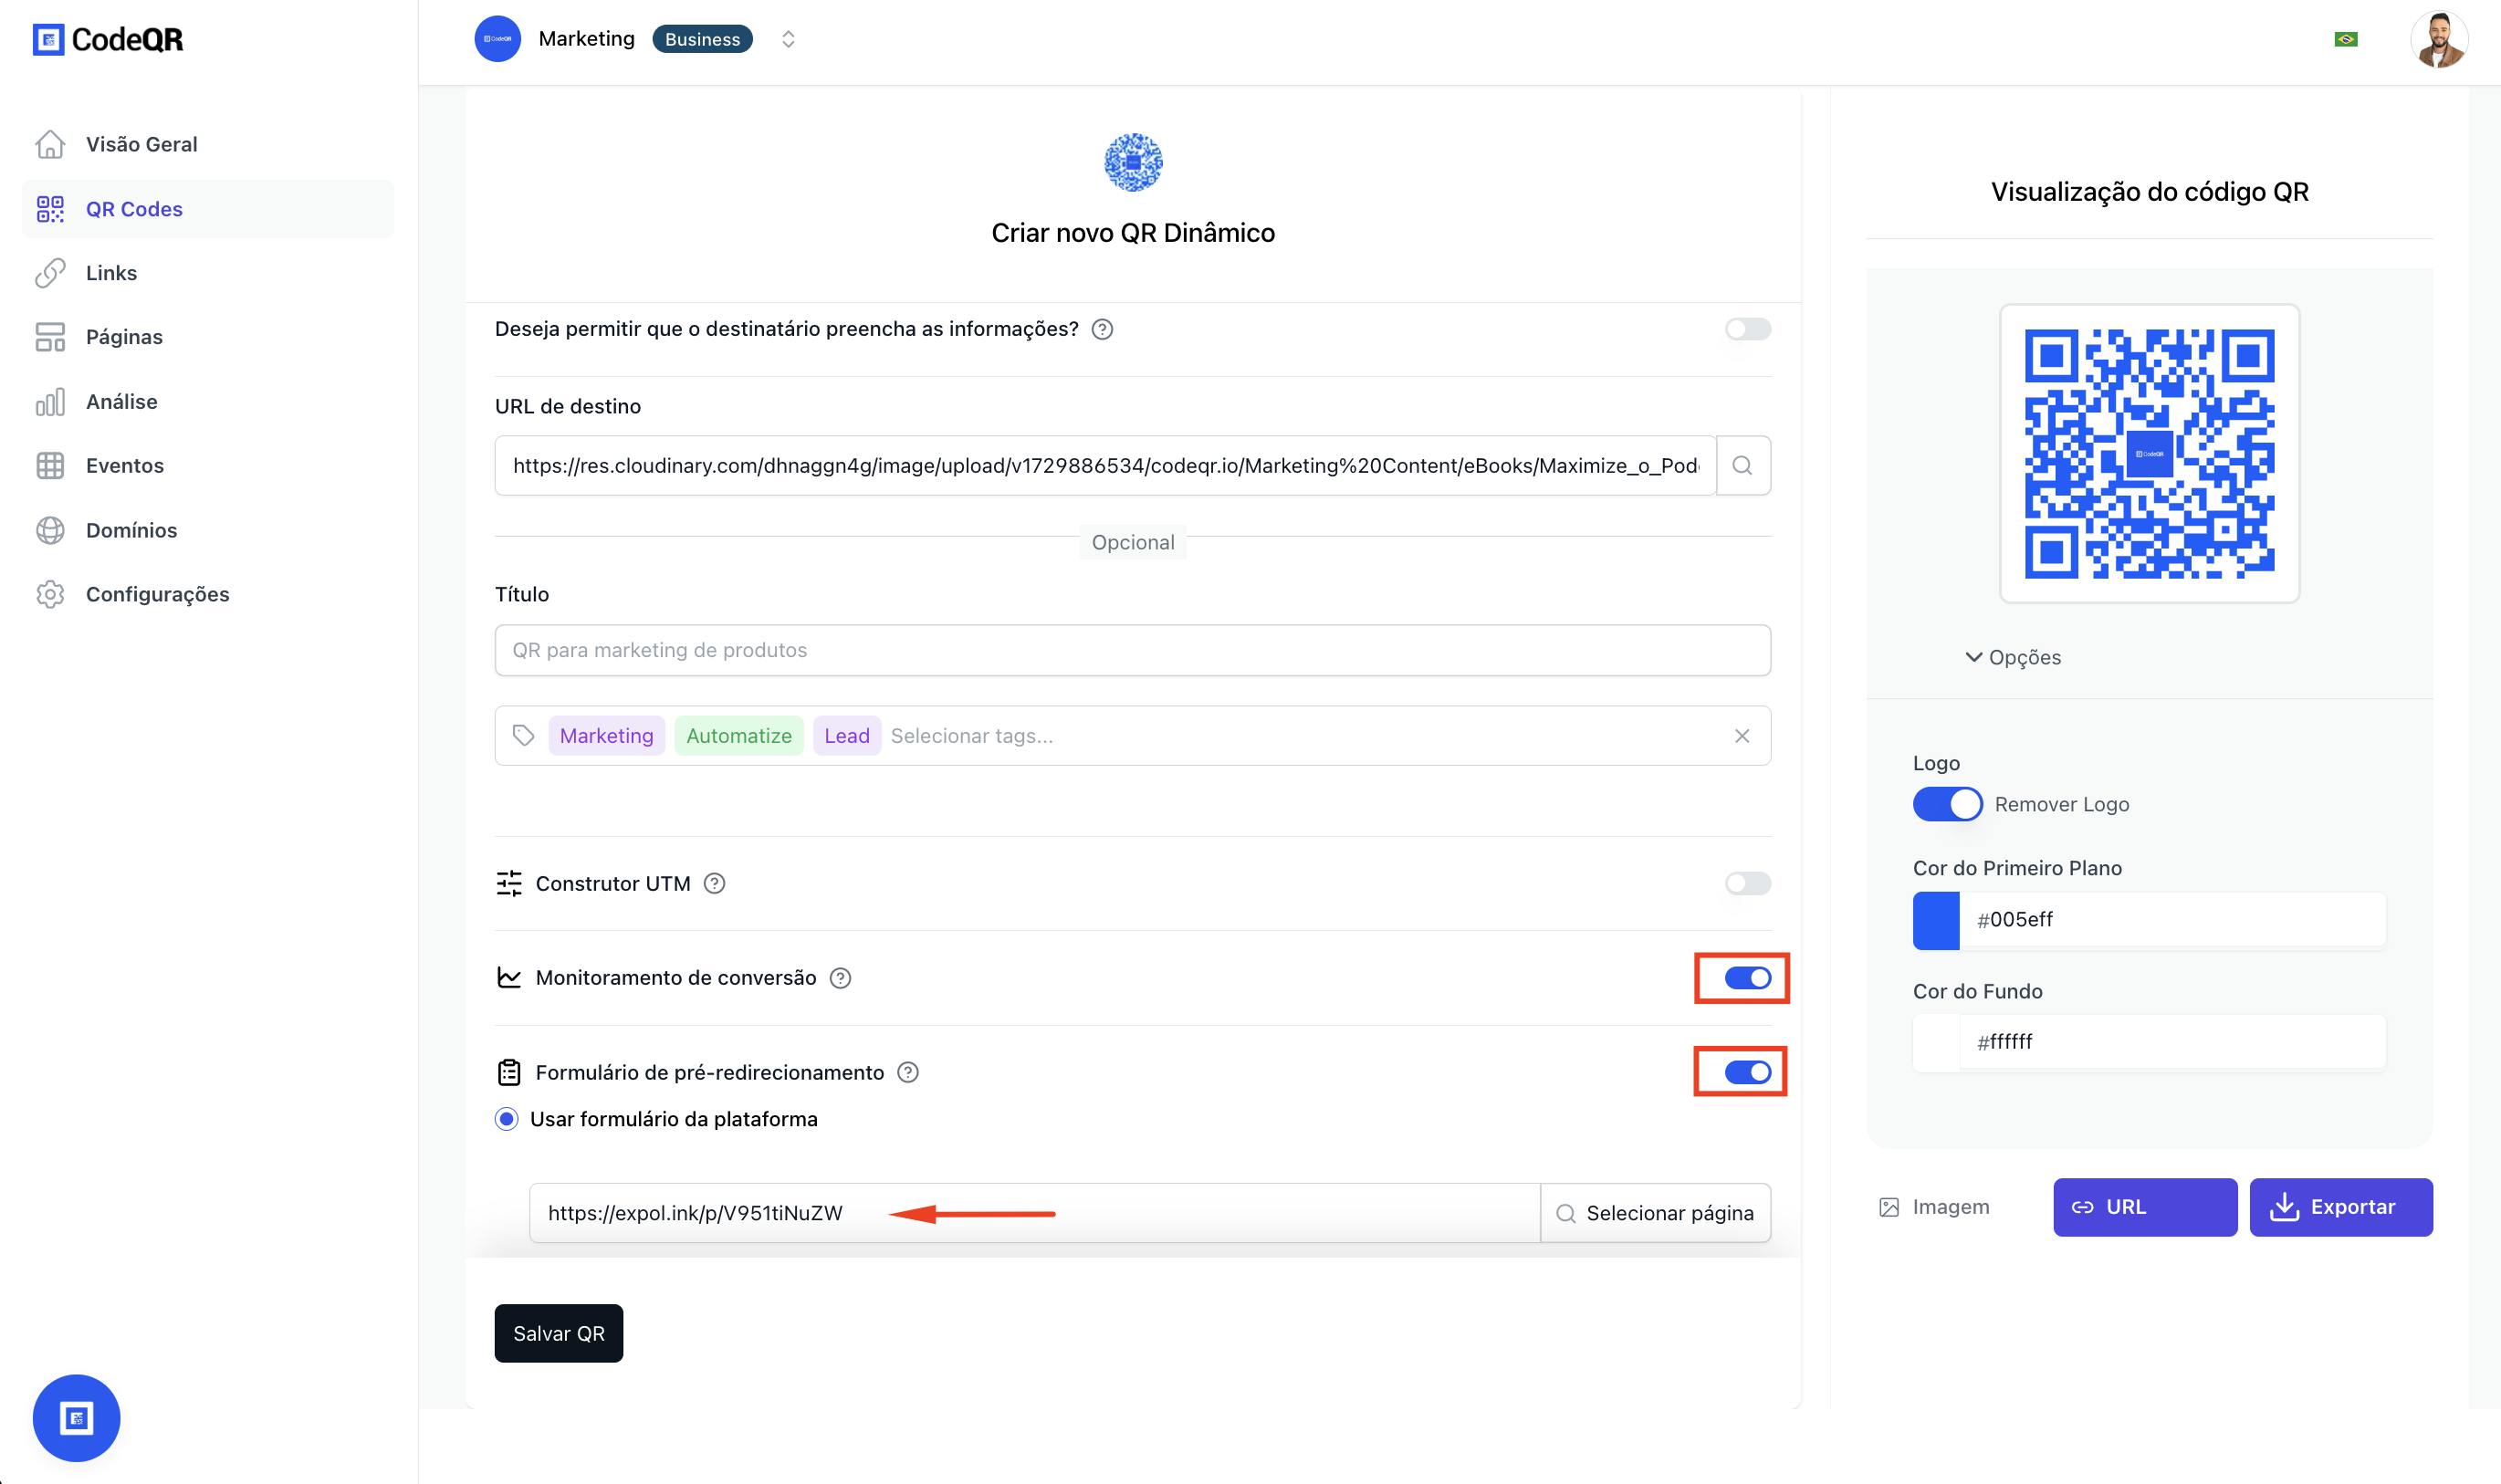
Task: Click the expol.ink form URL field
Action: [1034, 1213]
